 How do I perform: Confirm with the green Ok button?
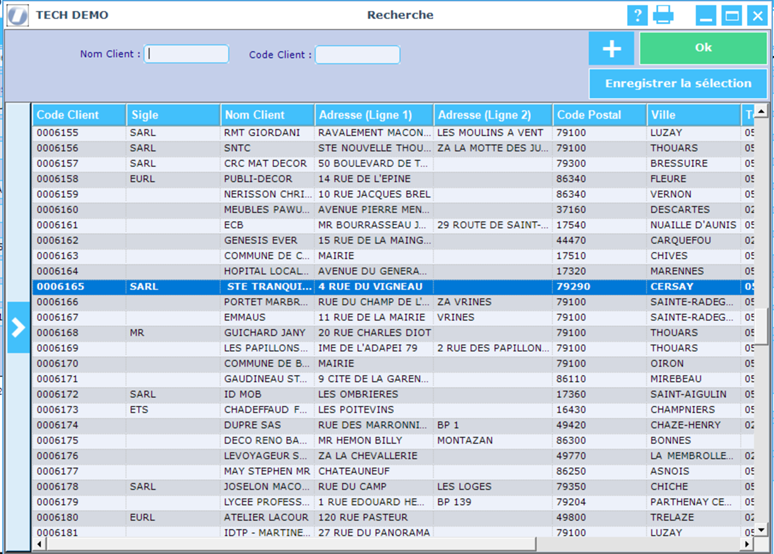click(703, 48)
